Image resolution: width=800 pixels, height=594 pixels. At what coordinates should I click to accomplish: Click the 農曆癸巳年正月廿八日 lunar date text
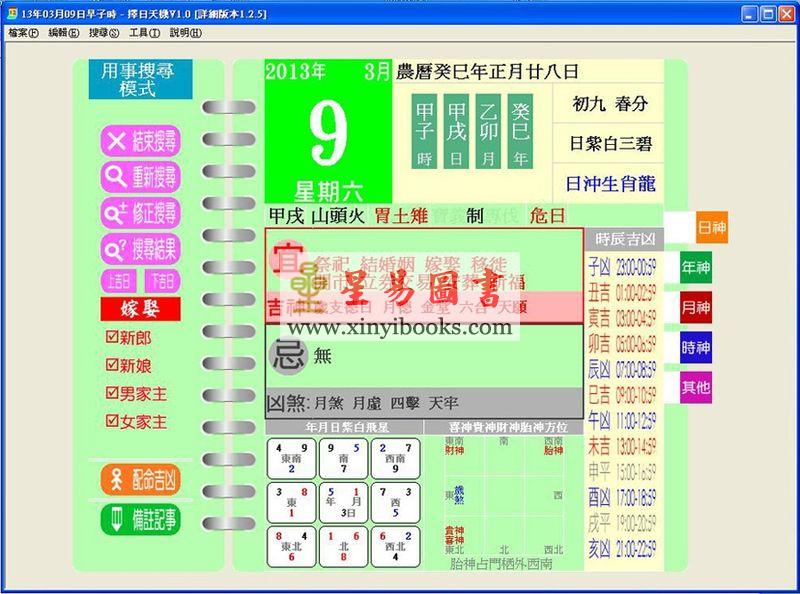pyautogui.click(x=487, y=71)
